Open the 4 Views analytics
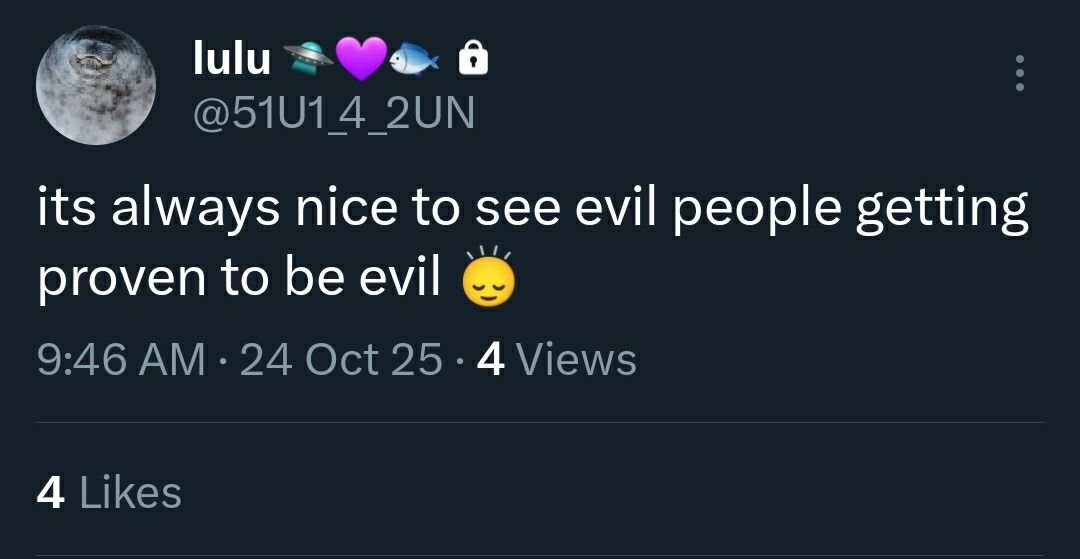Screen dimensions: 1080x559 click(x=557, y=360)
